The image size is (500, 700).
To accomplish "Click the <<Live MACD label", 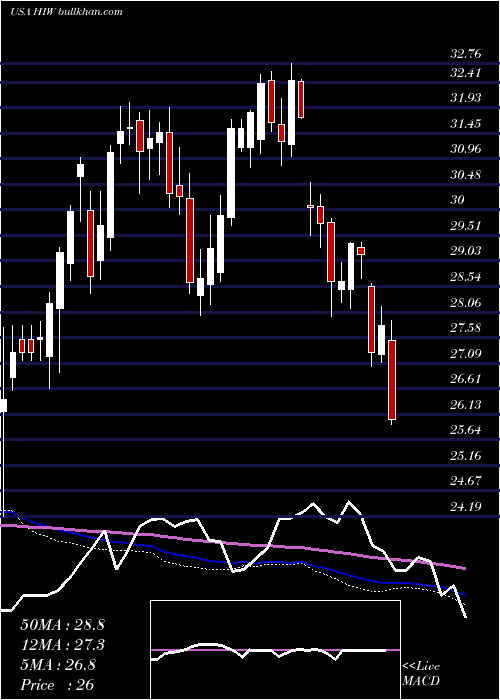I will (421, 674).
